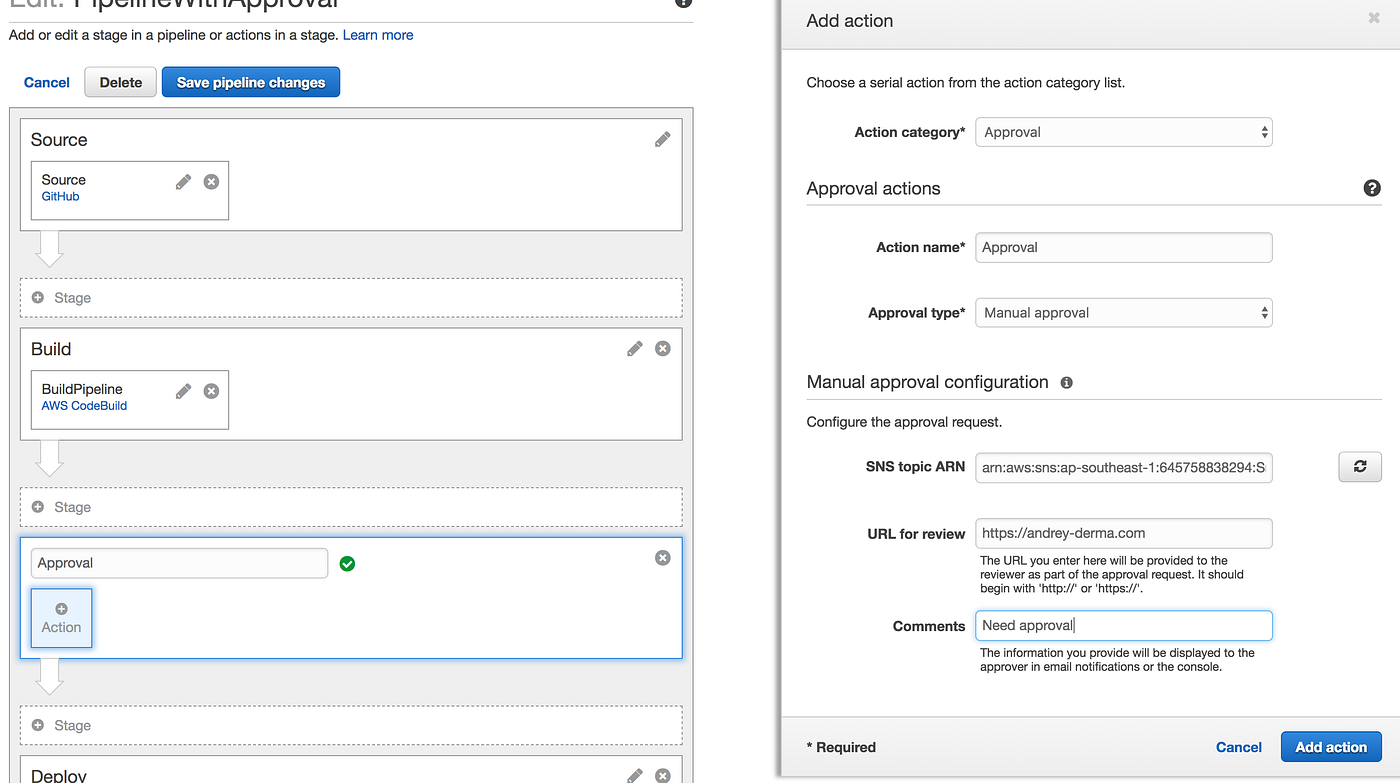This screenshot has width=1400, height=783.
Task: Open the AWS CodeBuild link
Action: tap(84, 406)
